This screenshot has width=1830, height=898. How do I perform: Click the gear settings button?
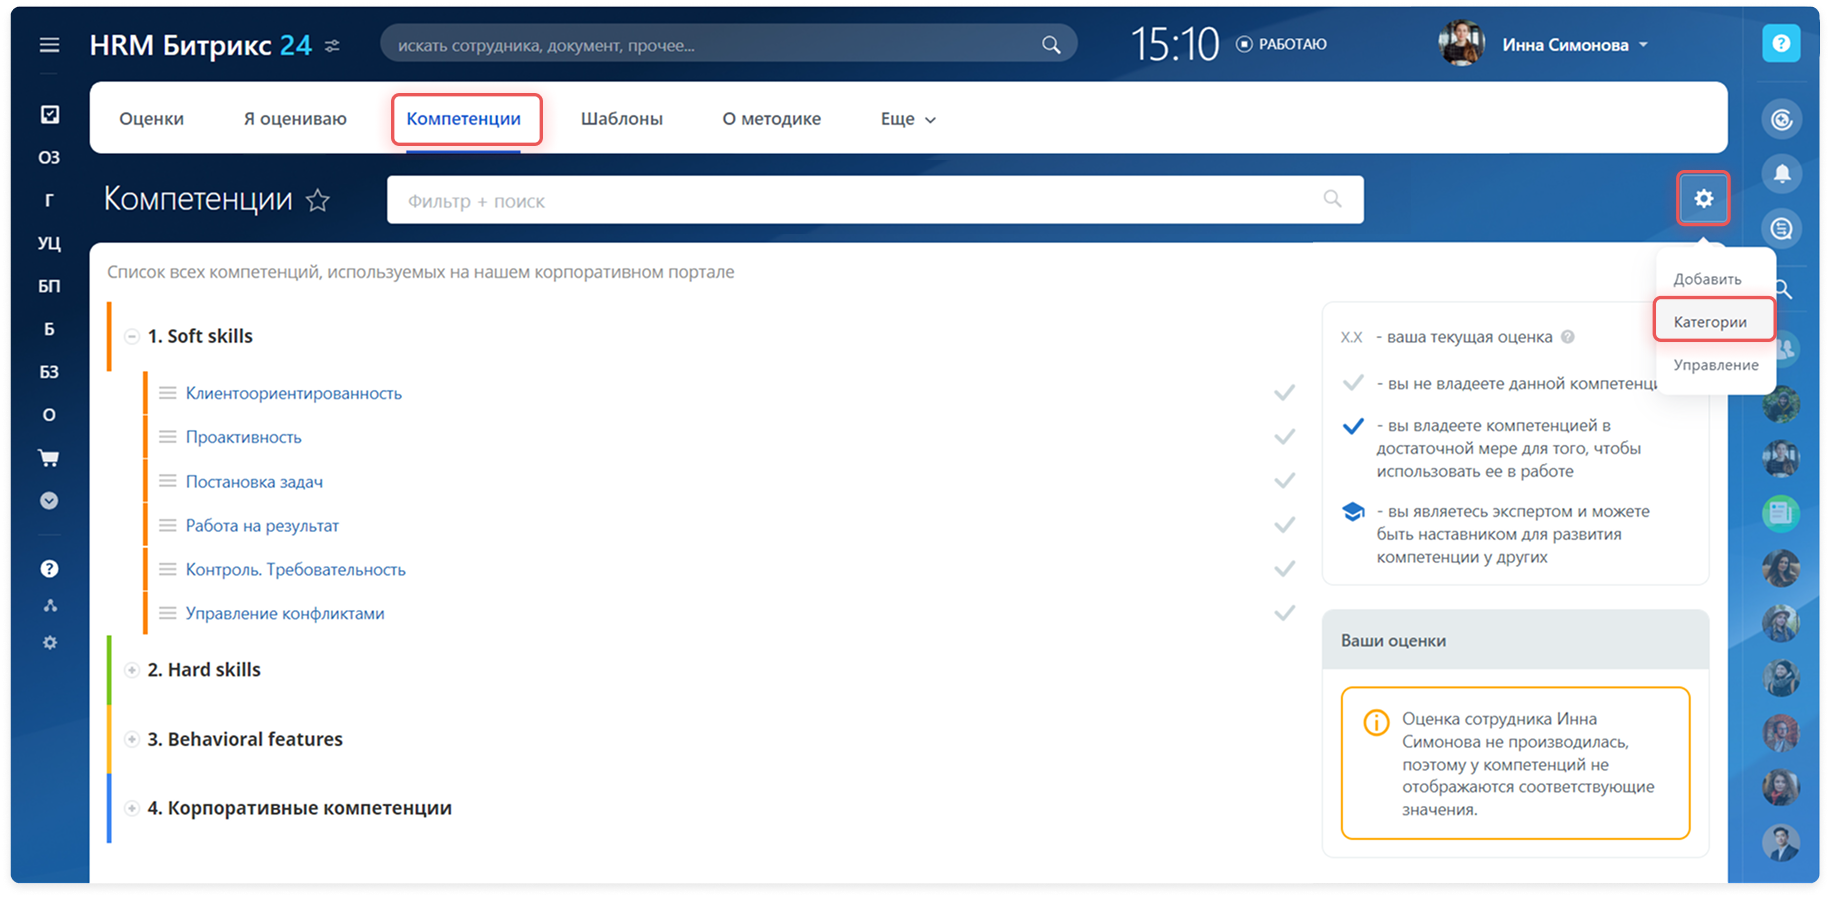1703,199
